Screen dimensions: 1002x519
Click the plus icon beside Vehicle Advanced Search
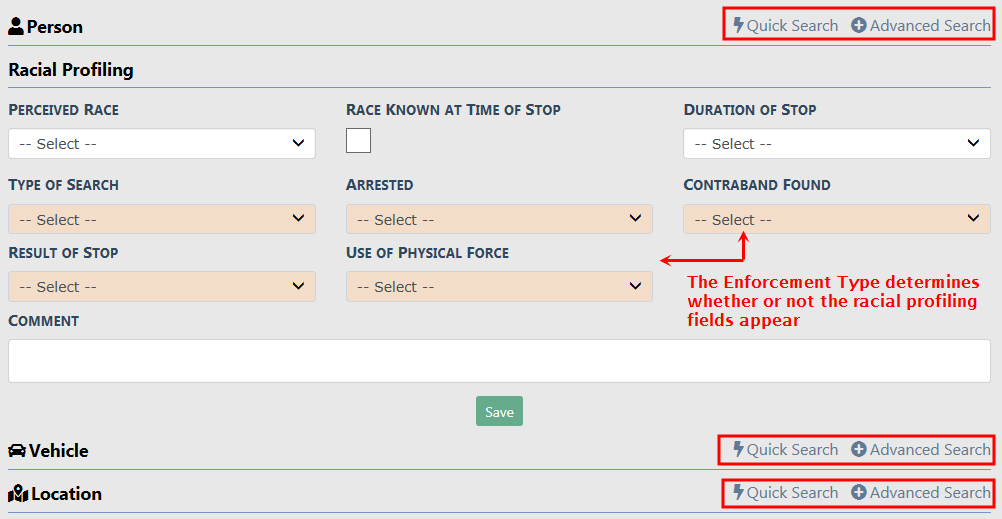(x=859, y=450)
